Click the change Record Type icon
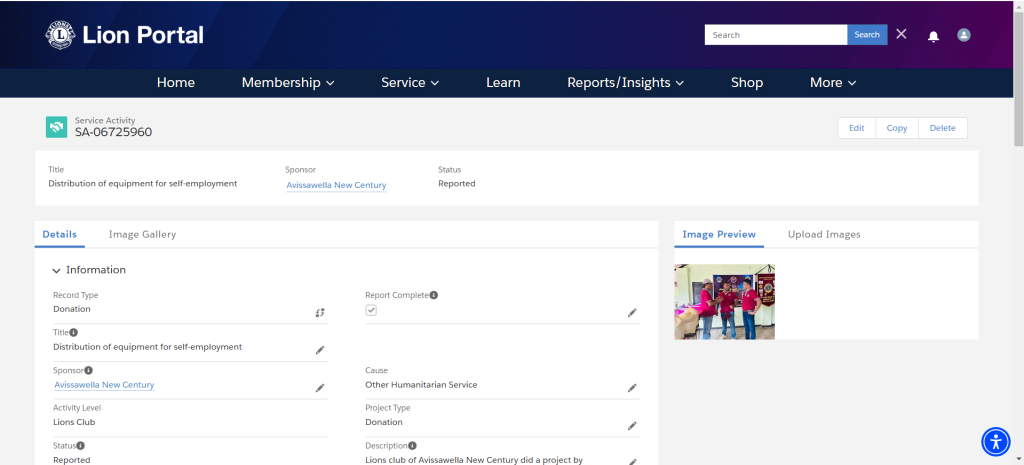 pos(319,313)
